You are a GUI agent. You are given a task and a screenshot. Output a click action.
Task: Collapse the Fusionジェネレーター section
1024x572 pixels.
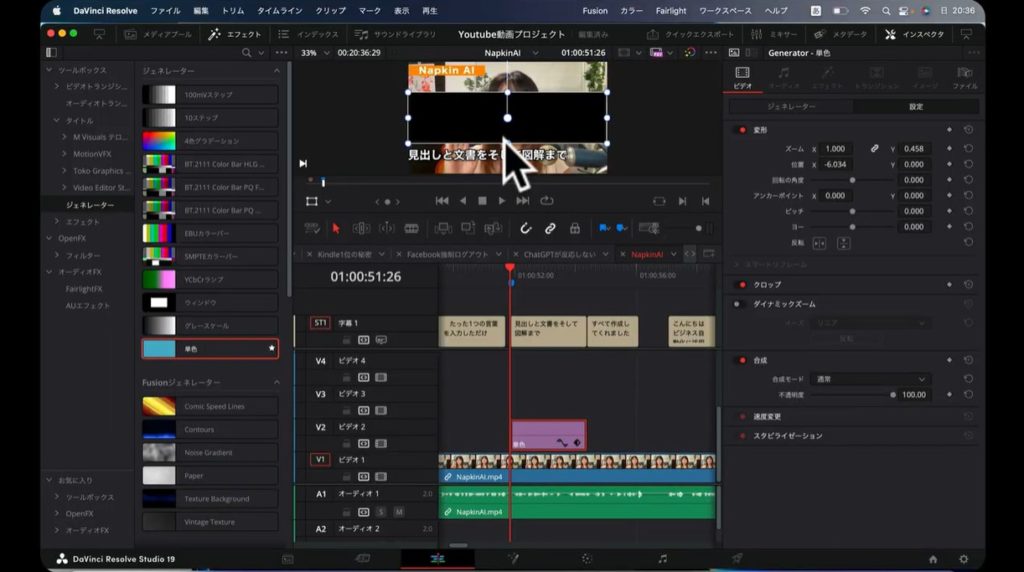[277, 382]
